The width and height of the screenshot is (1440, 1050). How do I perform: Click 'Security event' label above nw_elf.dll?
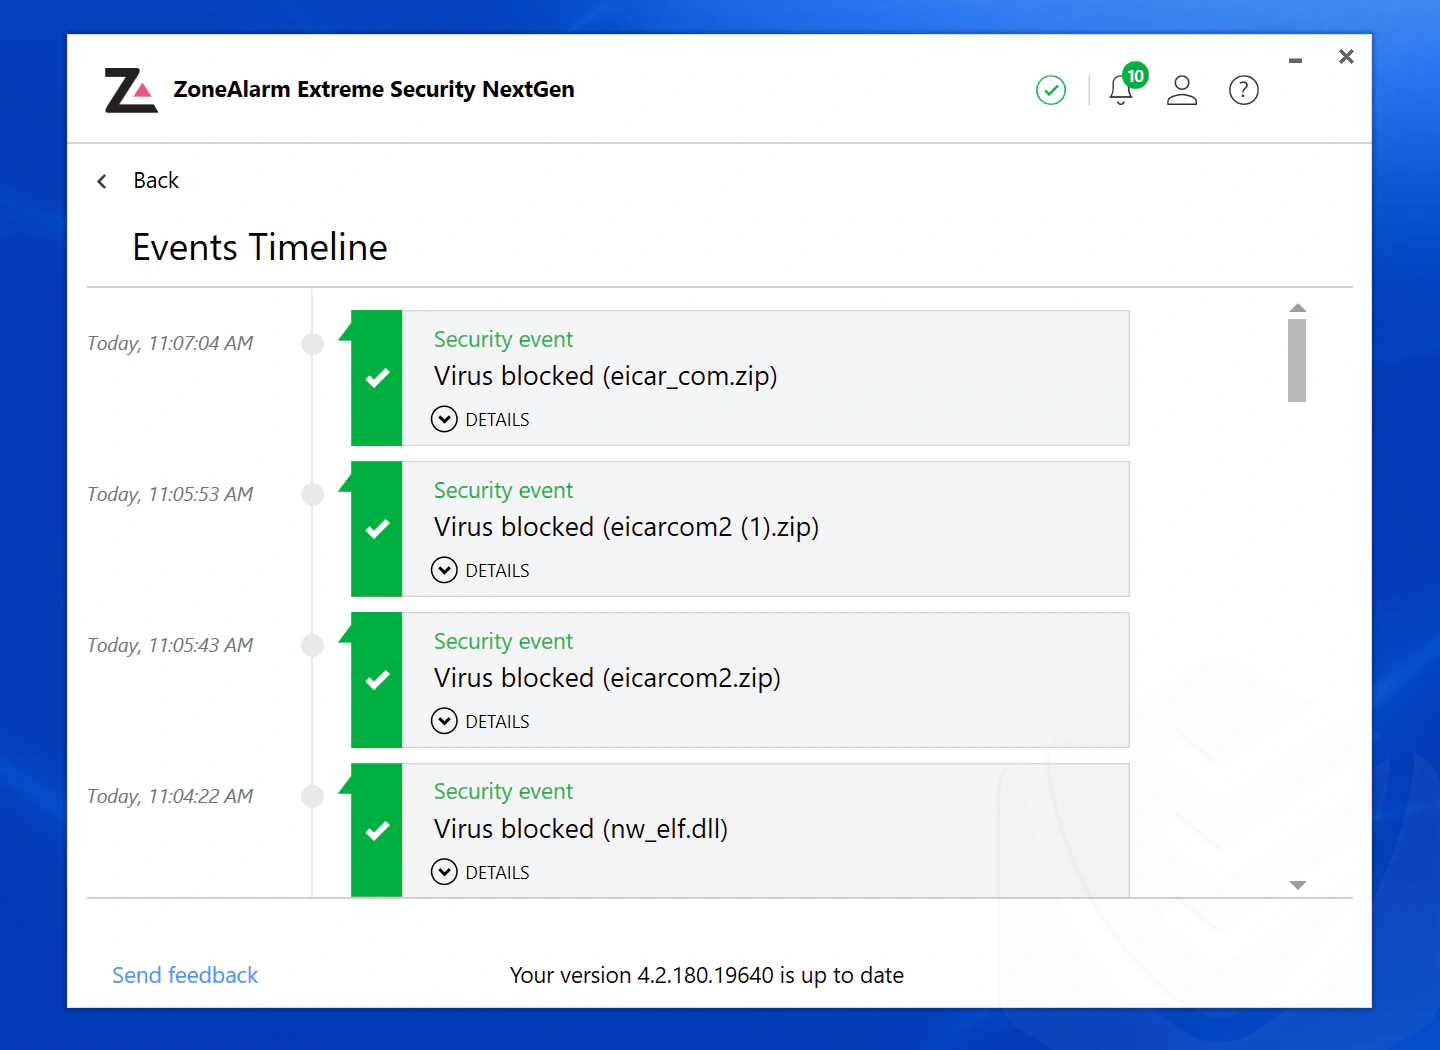(x=503, y=792)
